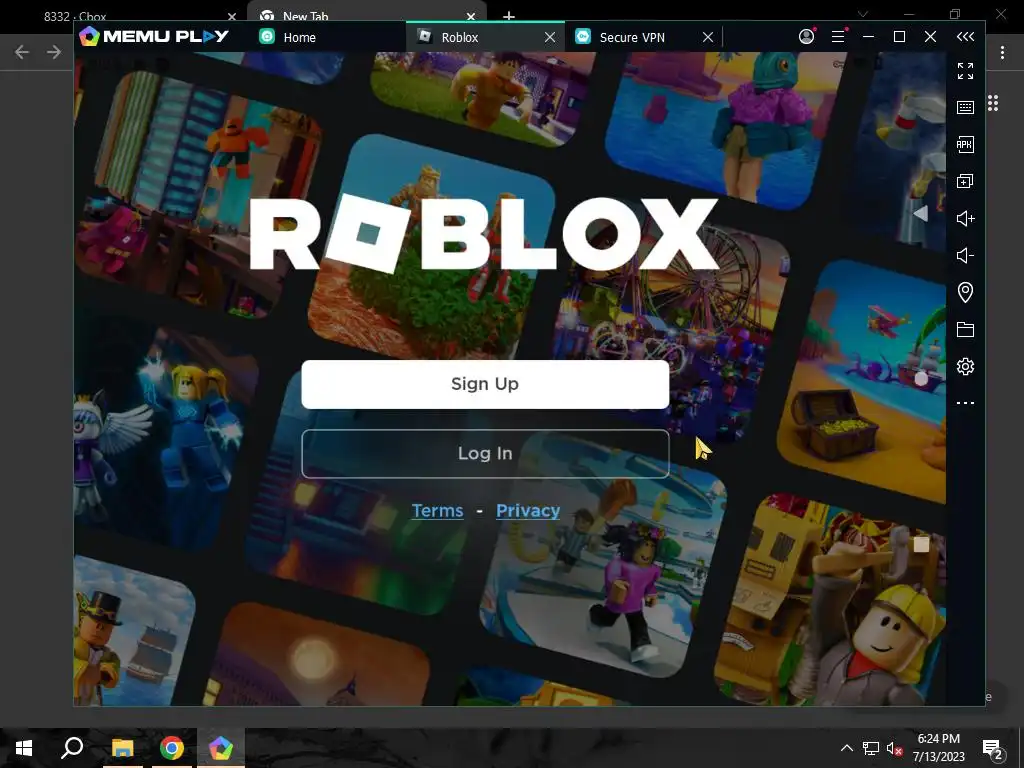Expand Chrome tab search dropdown
The image size is (1024, 768).
863,14
